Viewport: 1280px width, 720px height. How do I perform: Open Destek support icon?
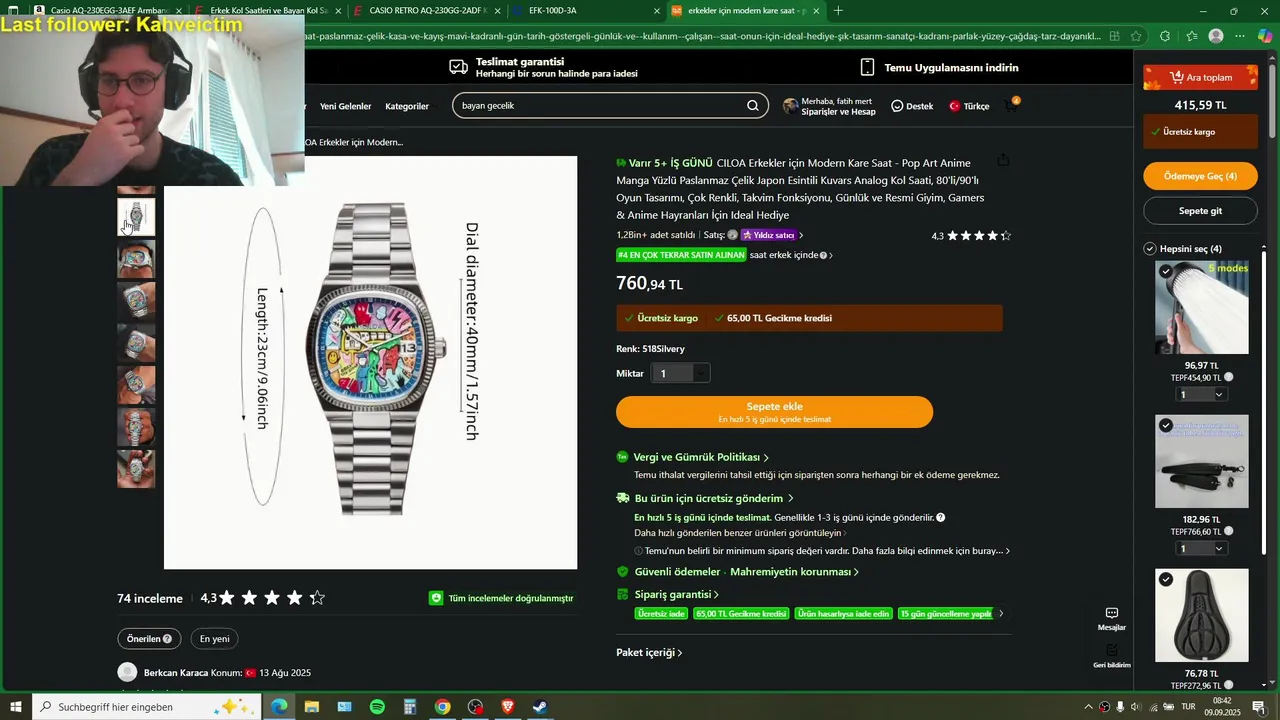pyautogui.click(x=912, y=106)
